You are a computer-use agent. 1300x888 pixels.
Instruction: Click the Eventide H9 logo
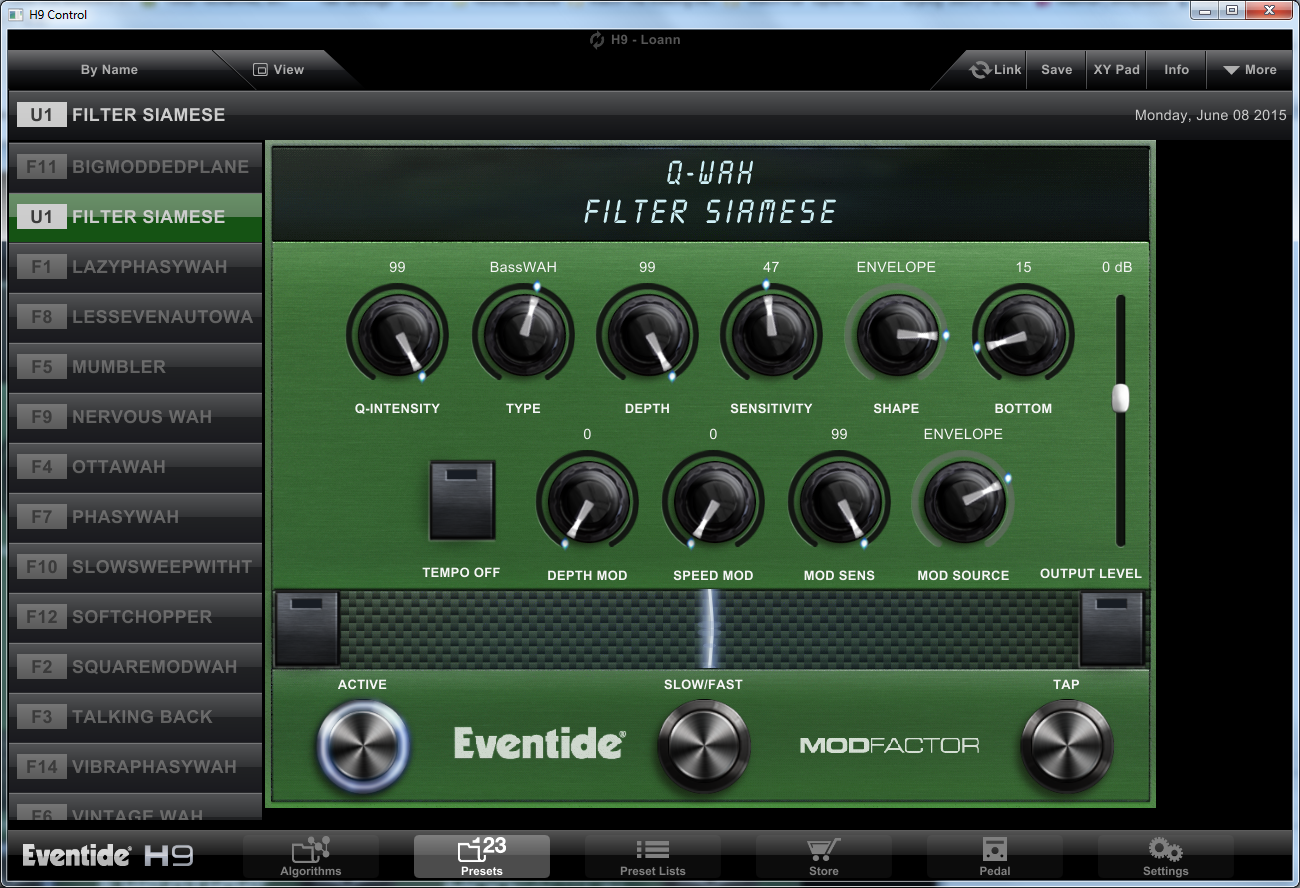(x=108, y=856)
